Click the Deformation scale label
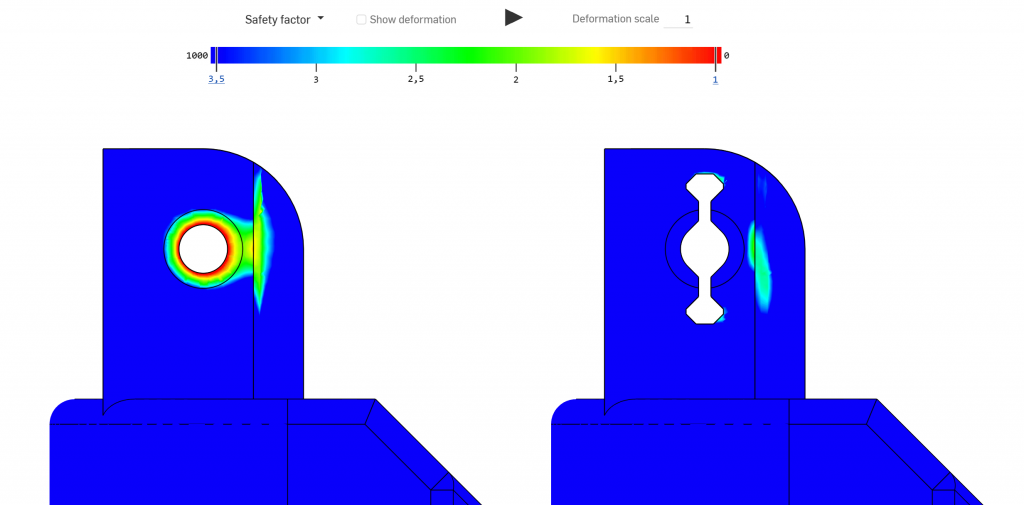Viewport: 1024px width, 505px height. [x=615, y=19]
